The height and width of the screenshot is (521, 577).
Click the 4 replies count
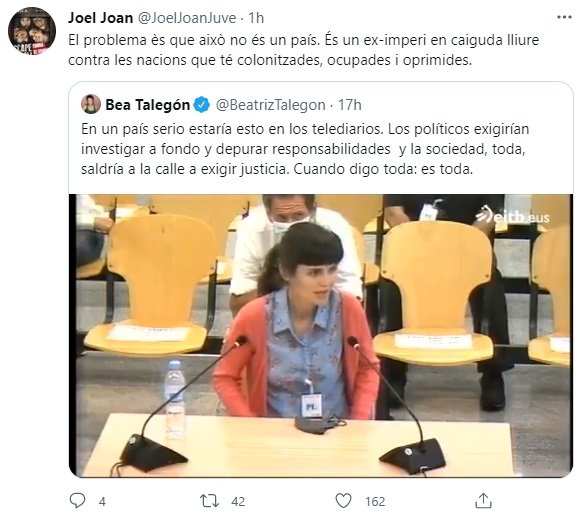tap(102, 501)
